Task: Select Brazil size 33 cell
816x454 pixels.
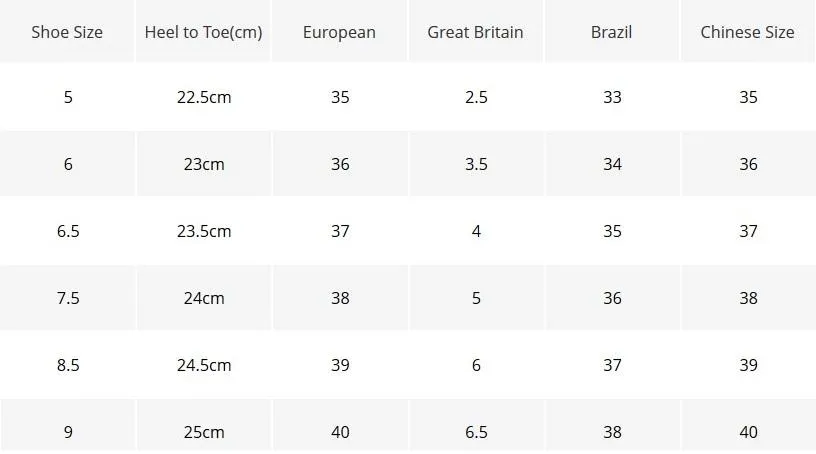Action: 612,97
